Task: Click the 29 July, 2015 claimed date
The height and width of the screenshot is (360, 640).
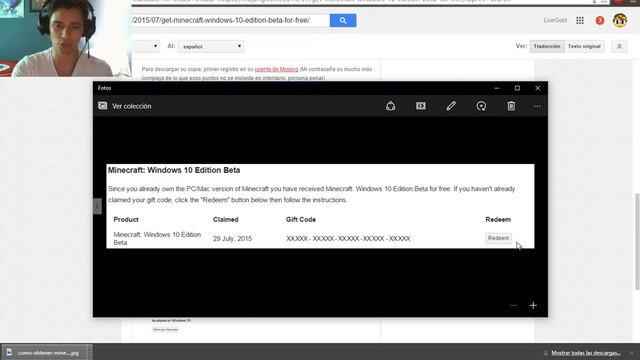Action: pos(232,239)
